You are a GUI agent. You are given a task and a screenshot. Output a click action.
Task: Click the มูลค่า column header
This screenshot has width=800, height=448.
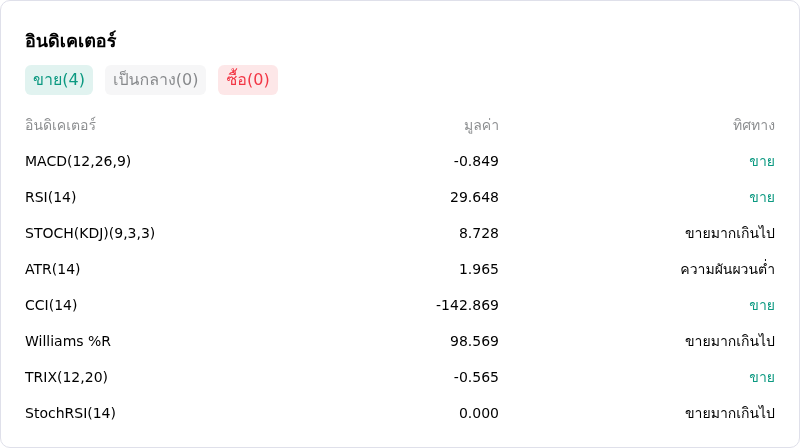(x=481, y=125)
